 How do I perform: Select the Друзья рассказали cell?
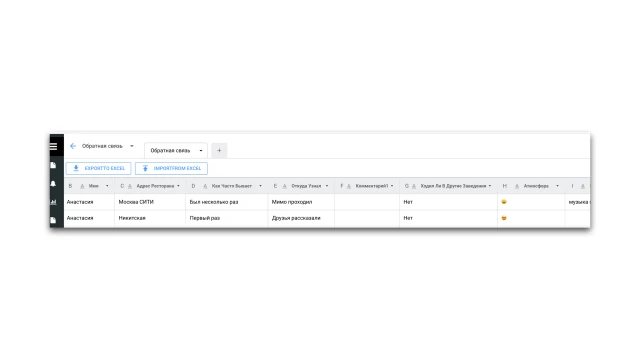301,218
